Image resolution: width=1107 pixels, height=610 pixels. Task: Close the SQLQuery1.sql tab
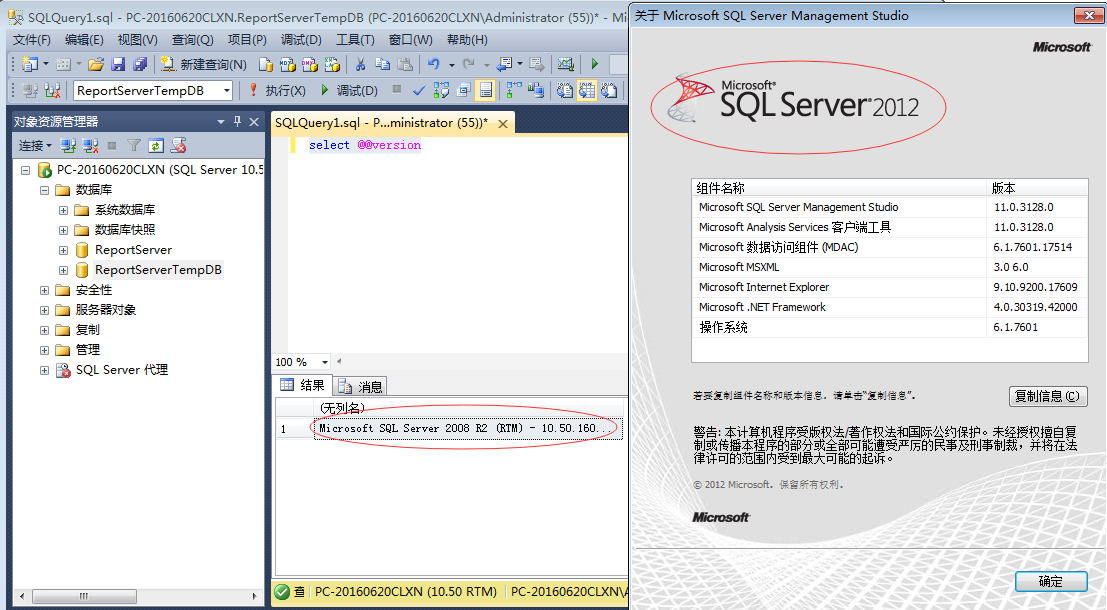[503, 124]
